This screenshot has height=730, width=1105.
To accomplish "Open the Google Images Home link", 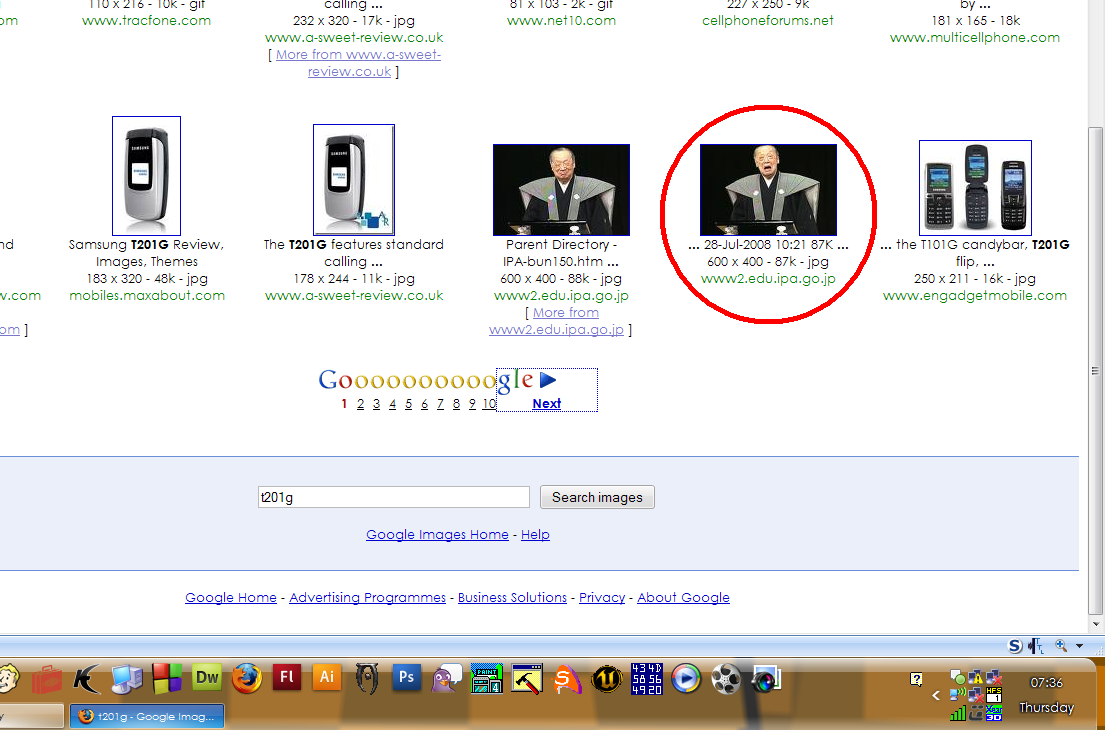I will 437,535.
